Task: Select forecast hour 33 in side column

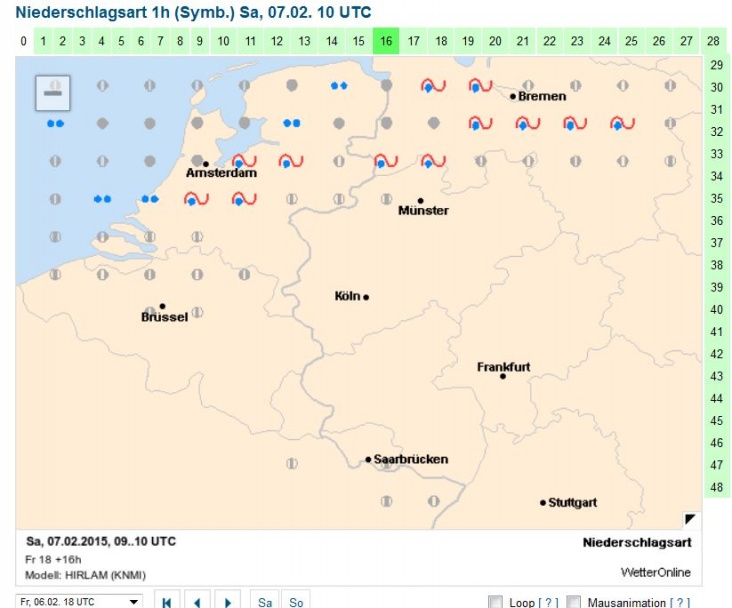Action: click(717, 154)
